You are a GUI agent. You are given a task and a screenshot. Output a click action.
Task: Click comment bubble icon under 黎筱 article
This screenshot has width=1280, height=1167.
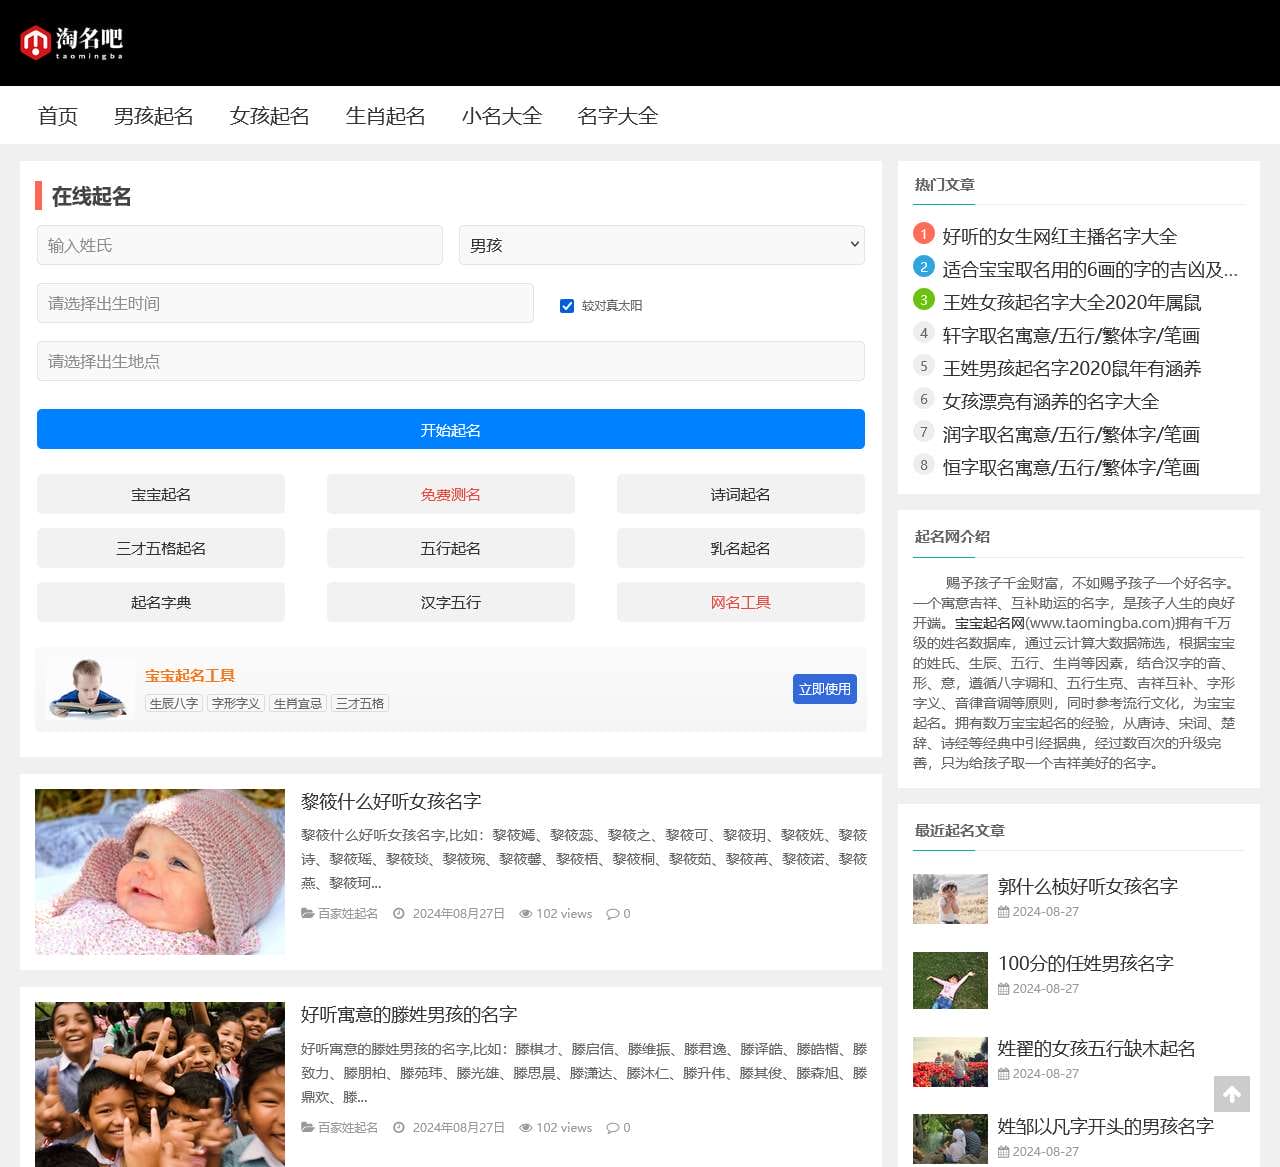pos(612,914)
